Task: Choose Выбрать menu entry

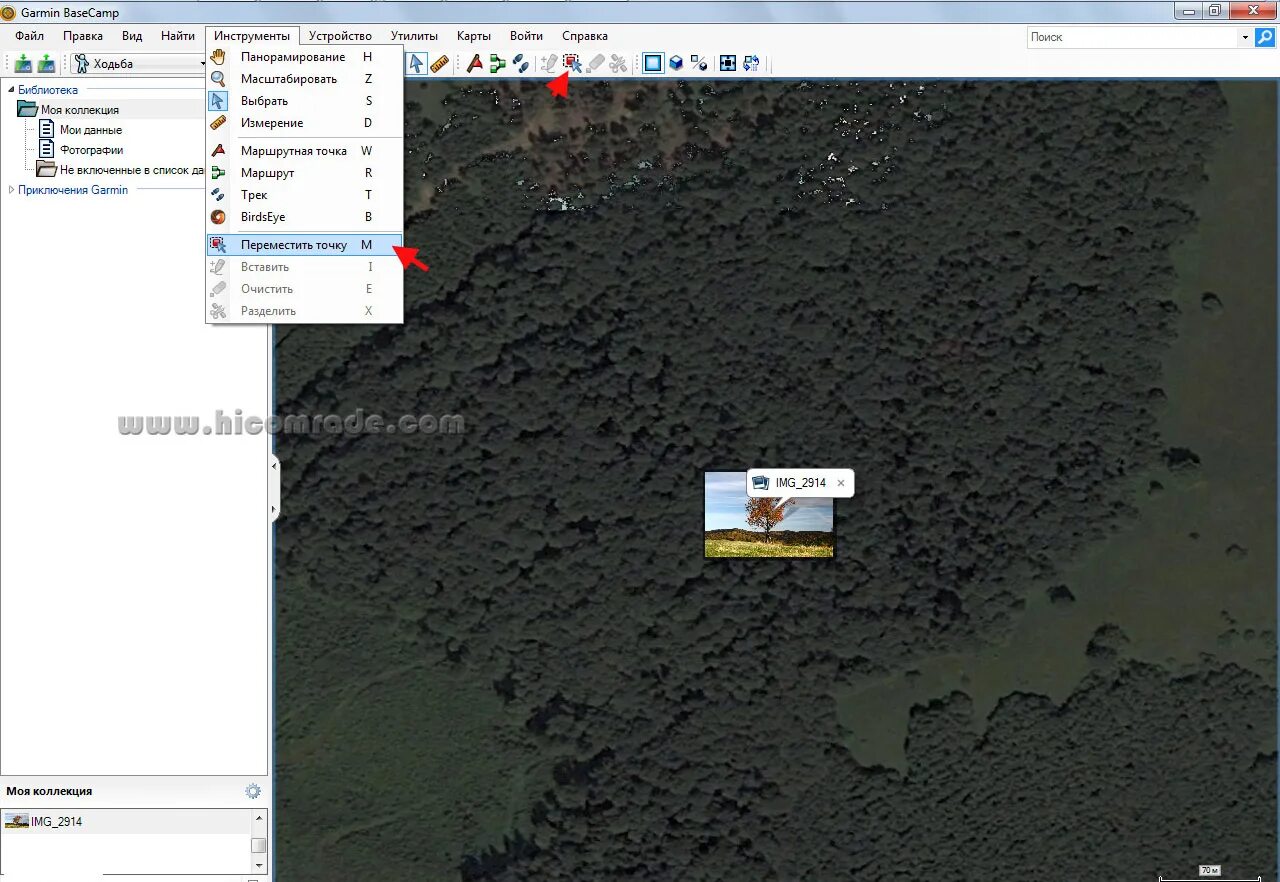Action: pyautogui.click(x=304, y=101)
